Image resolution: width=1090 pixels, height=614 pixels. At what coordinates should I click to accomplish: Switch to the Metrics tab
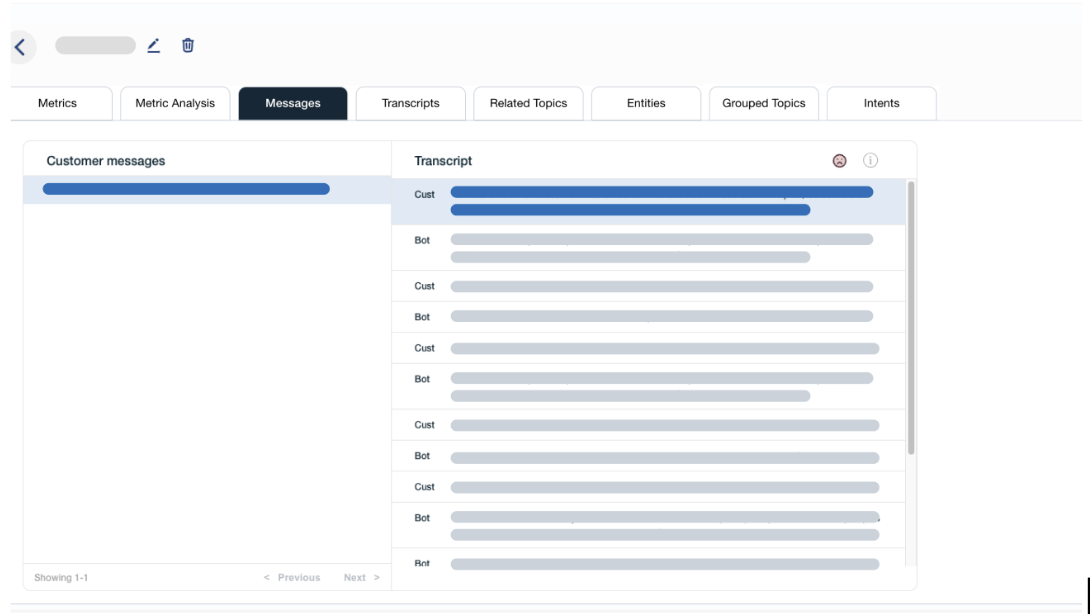tap(57, 103)
